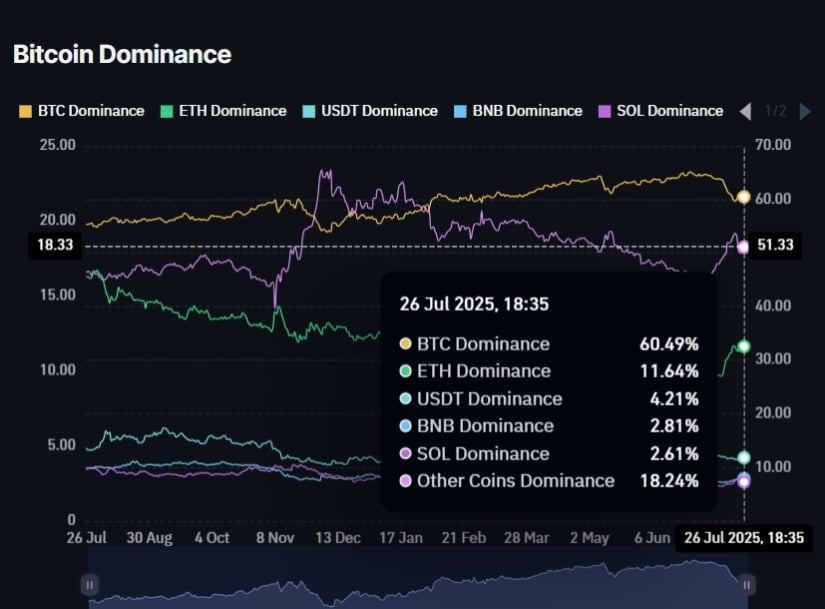Click the 51.33 right axis crosshair label
The width and height of the screenshot is (825, 609).
(775, 245)
